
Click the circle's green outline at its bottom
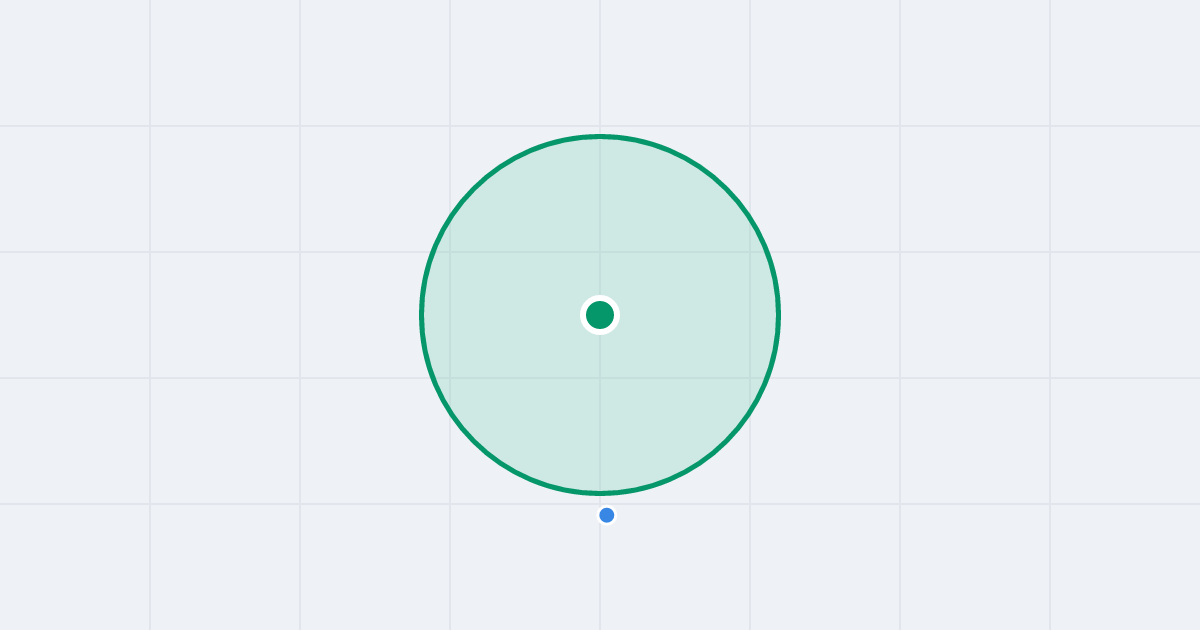[600, 493]
